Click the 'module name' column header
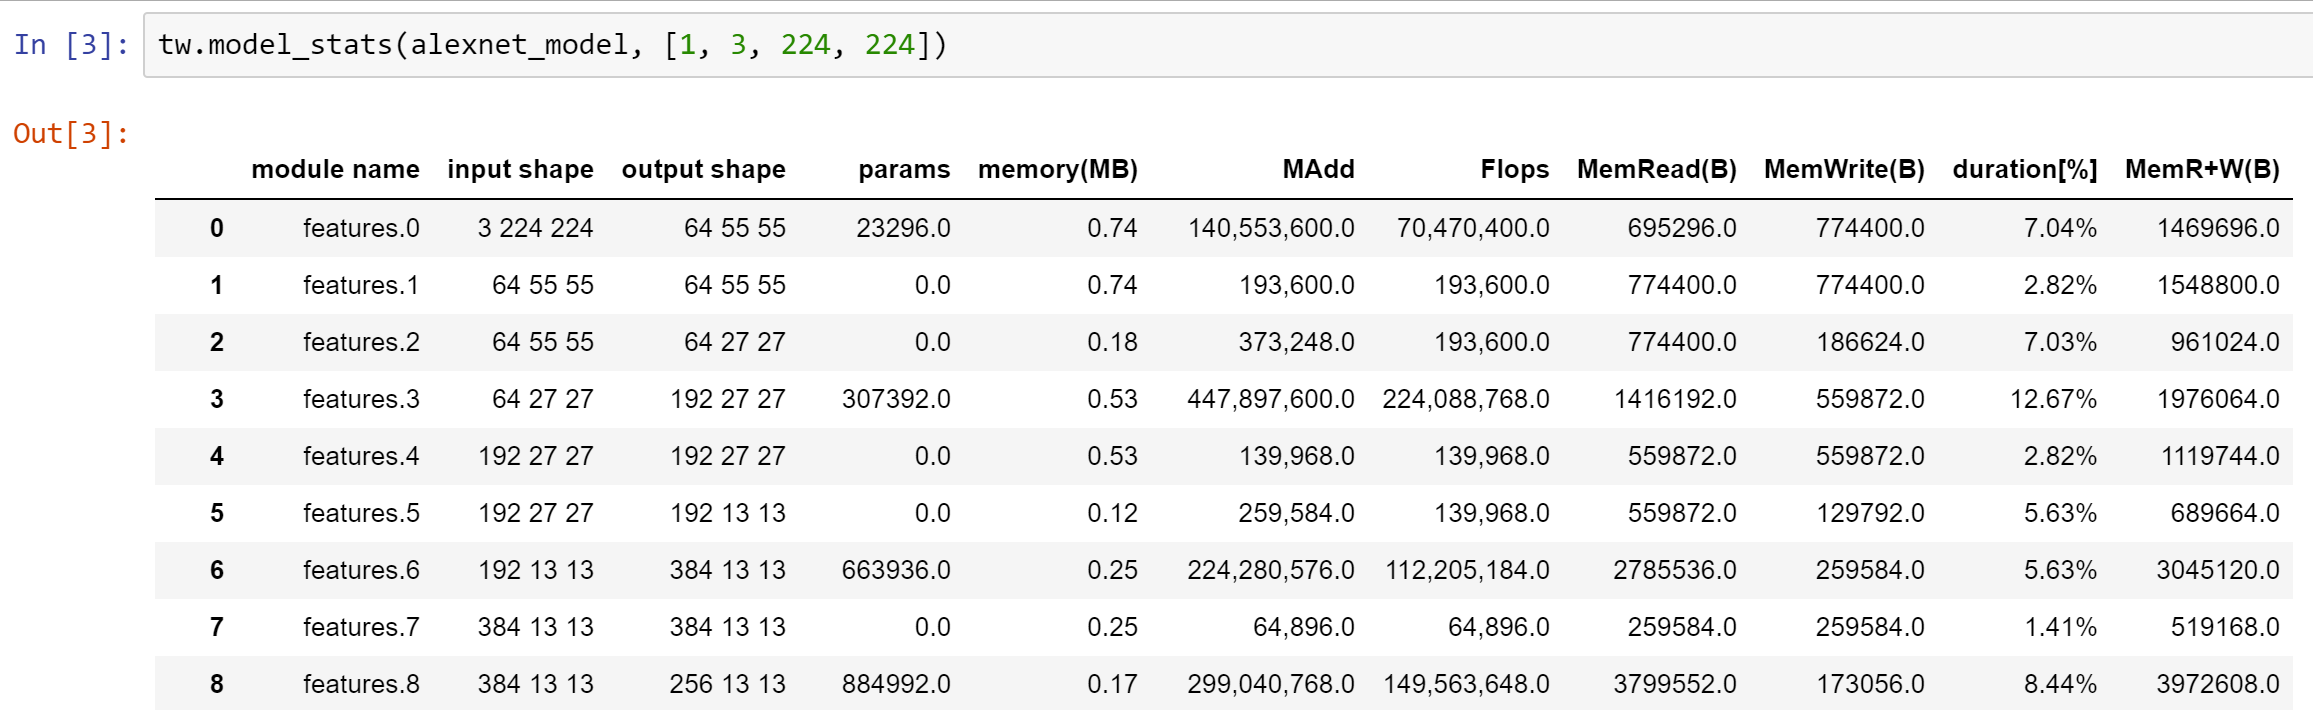 point(335,169)
